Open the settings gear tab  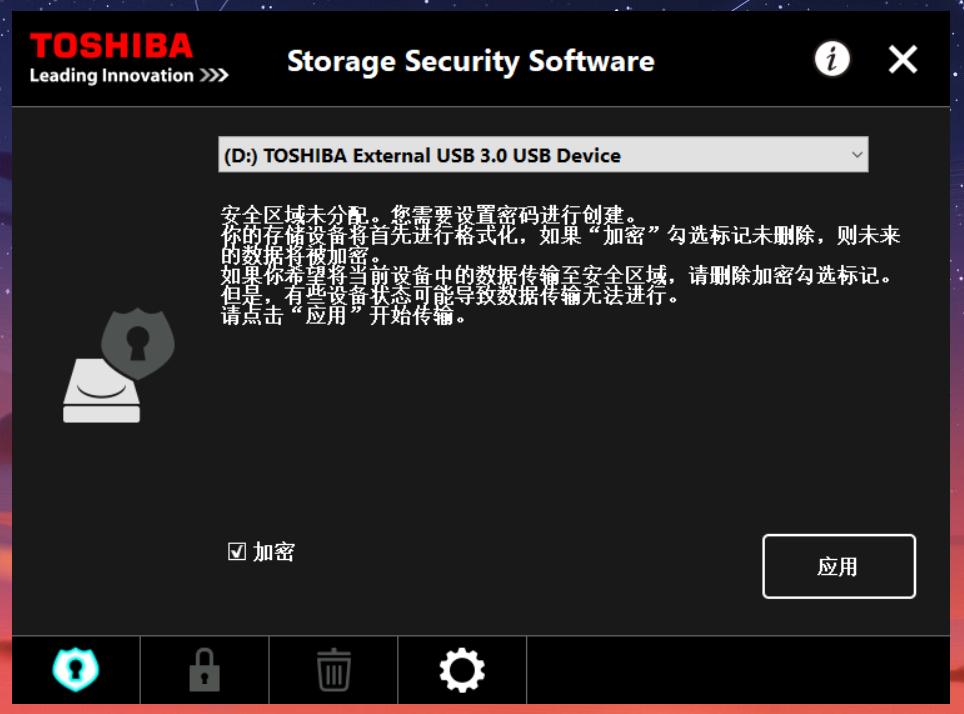[x=462, y=669]
